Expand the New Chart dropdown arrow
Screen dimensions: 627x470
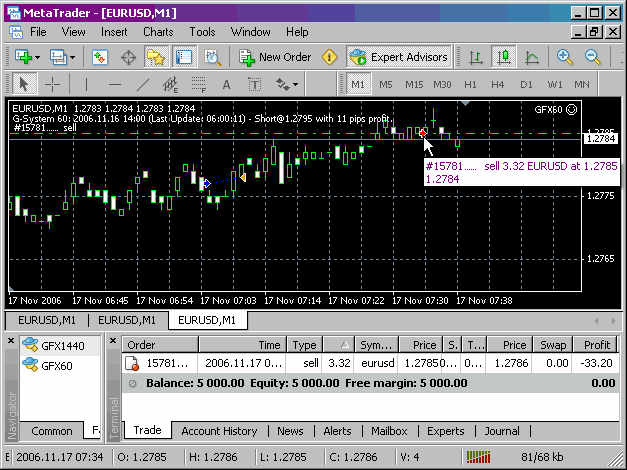click(x=38, y=58)
